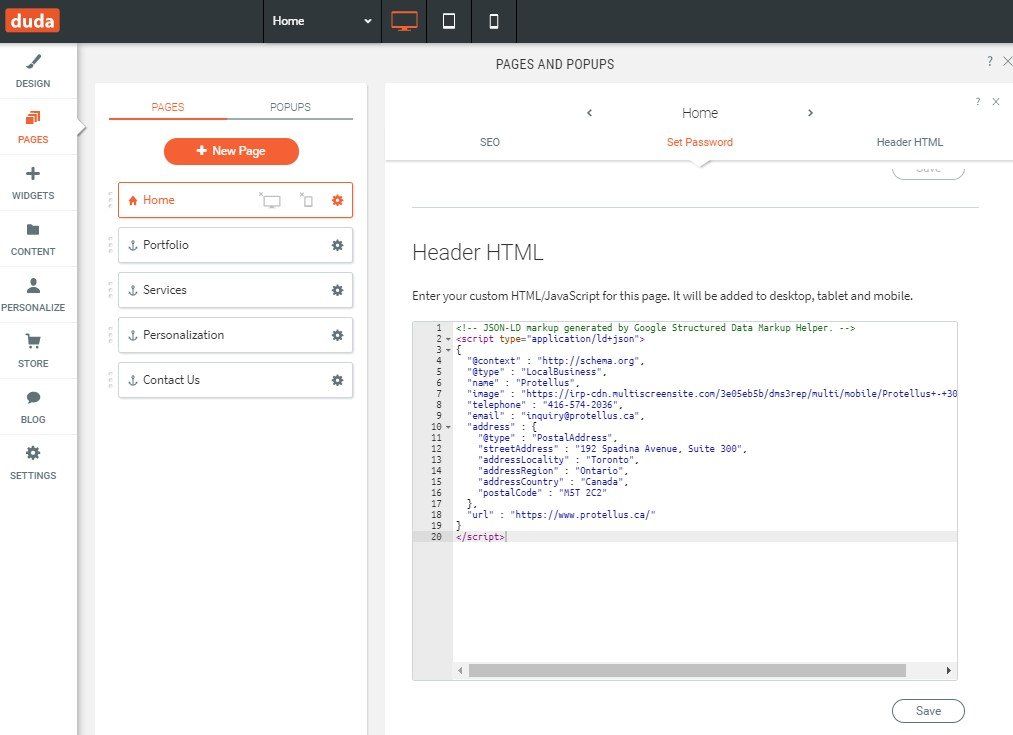Screen dimensions: 1013x735
Task: Click the partially hidden upper Save button
Action: (928, 171)
